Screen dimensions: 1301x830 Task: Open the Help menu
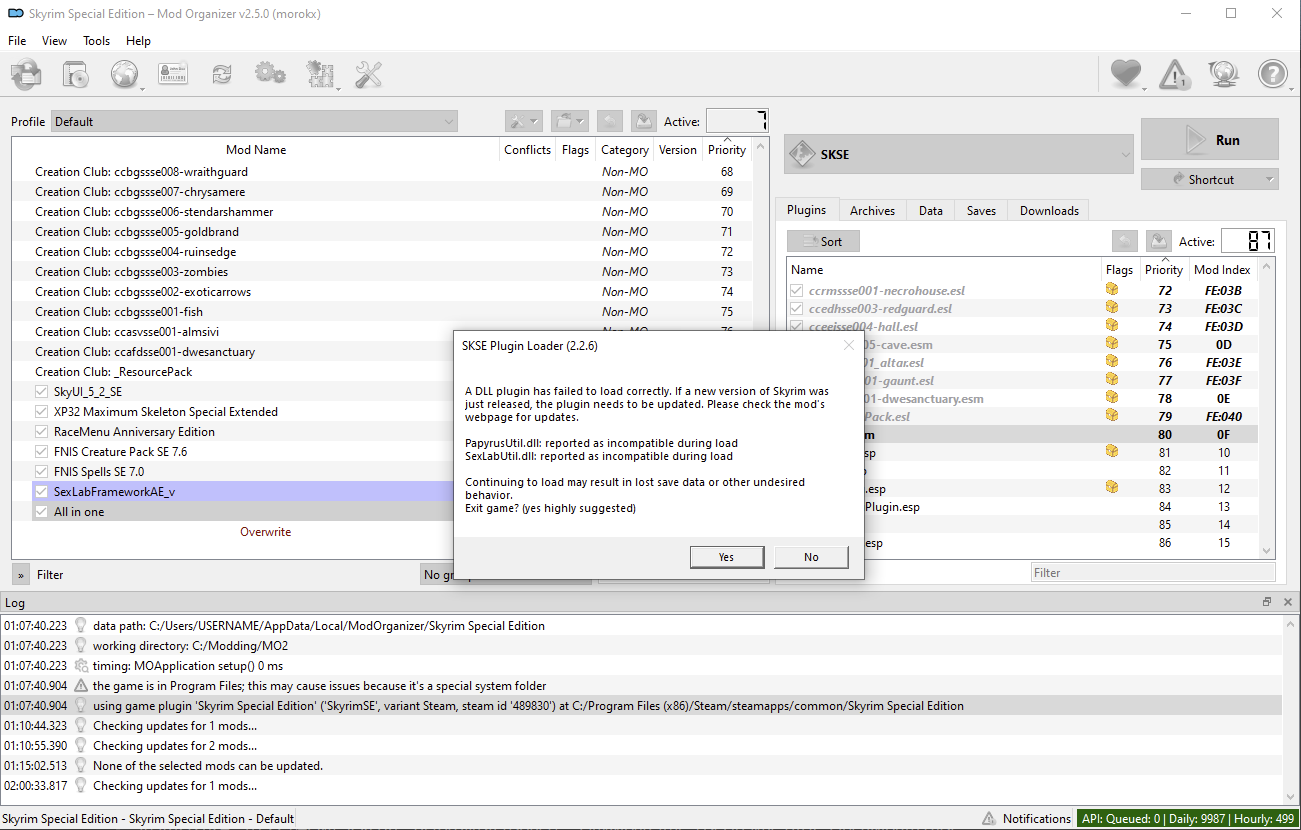(x=138, y=41)
